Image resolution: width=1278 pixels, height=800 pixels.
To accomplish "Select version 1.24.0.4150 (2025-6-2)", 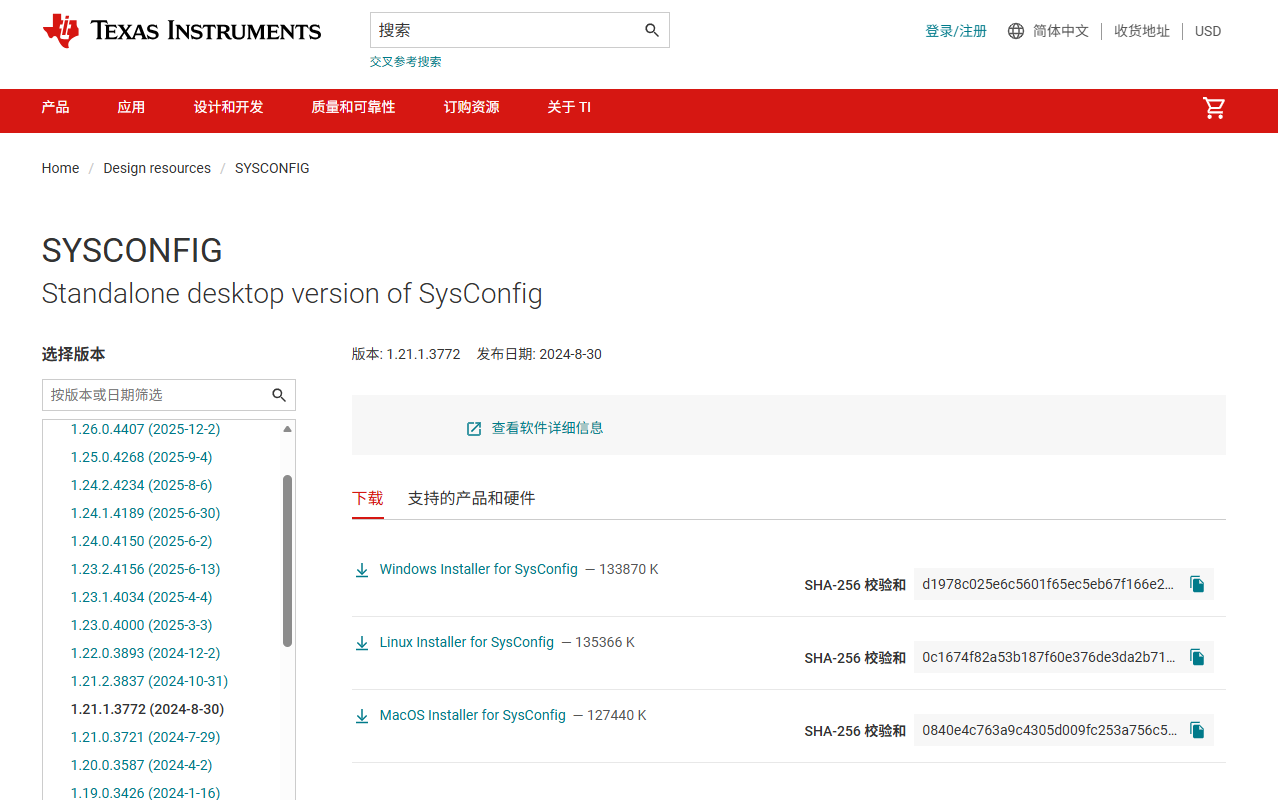I will coord(141,541).
